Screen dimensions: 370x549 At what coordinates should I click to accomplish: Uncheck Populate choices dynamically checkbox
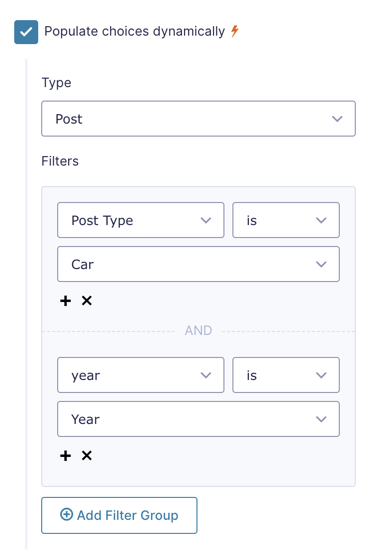pyautogui.click(x=26, y=32)
